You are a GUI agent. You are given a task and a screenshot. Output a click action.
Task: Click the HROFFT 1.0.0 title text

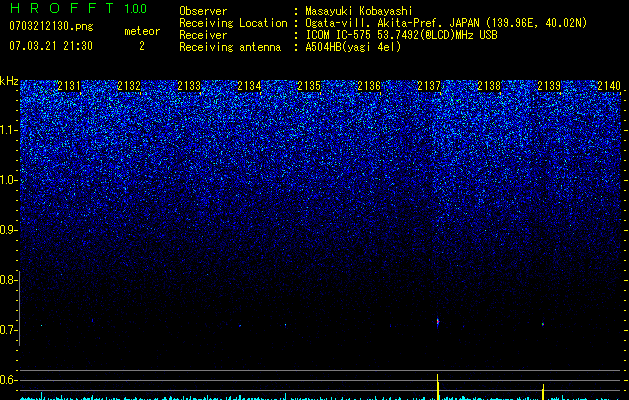[x=78, y=8]
